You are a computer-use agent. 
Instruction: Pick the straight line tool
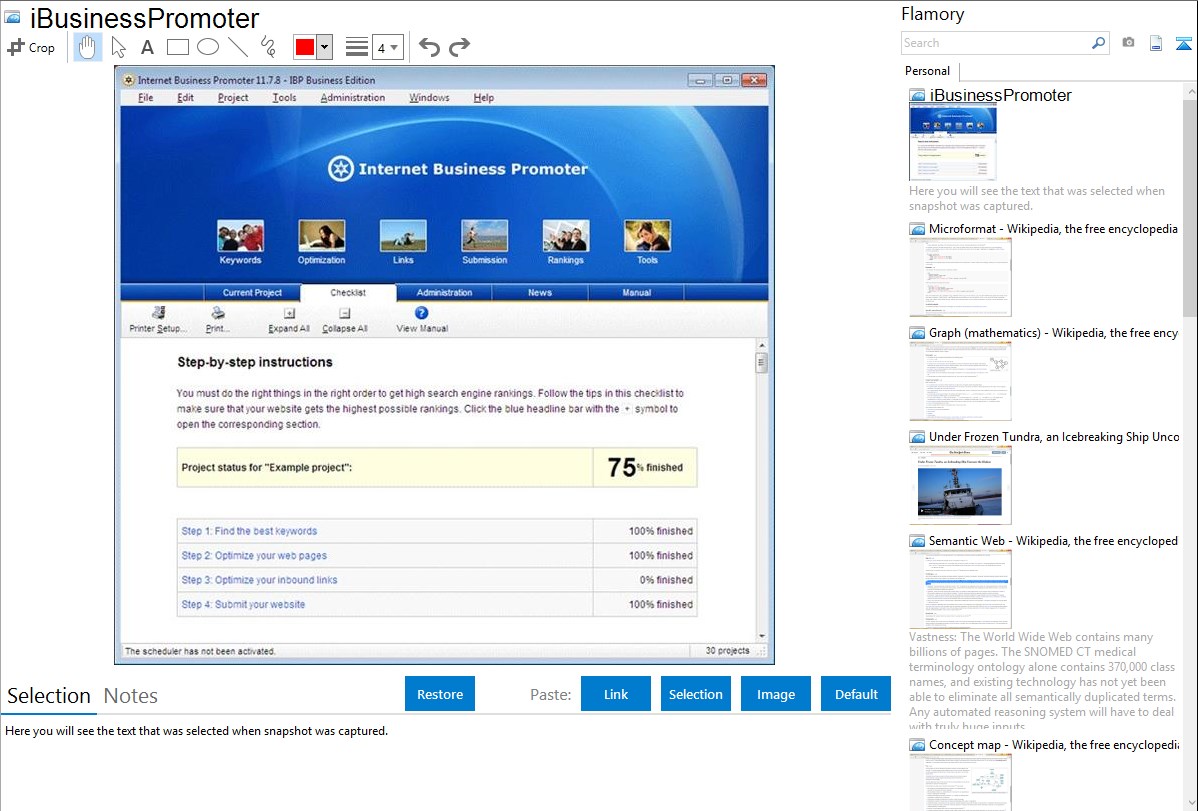(x=238, y=47)
